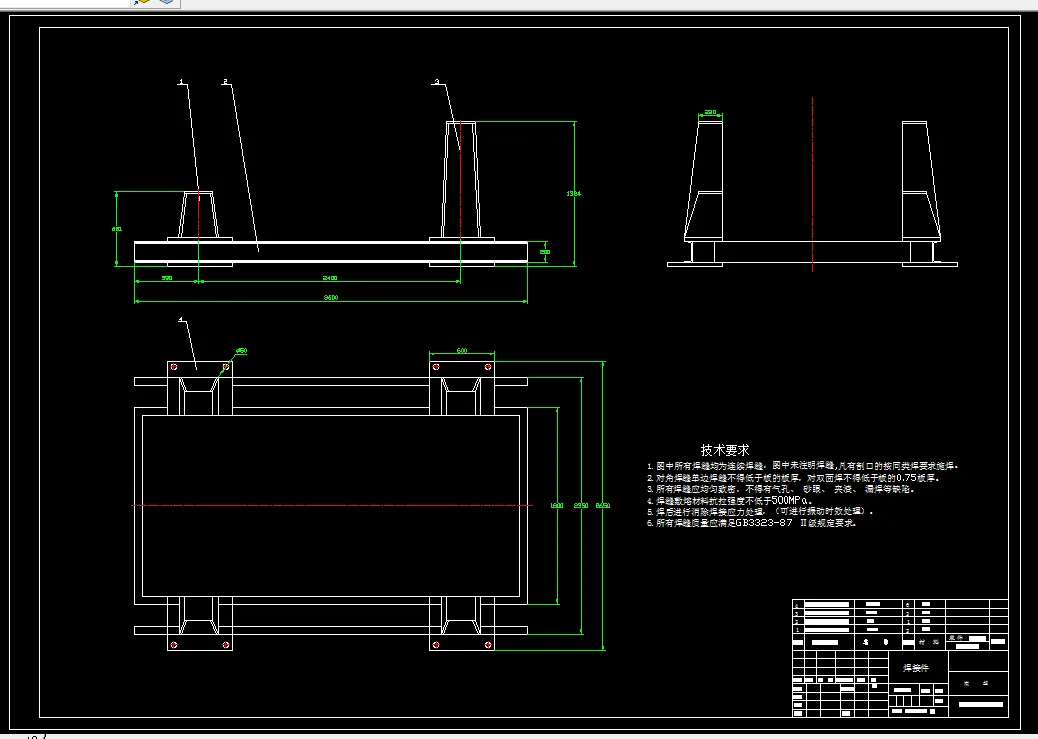Select technical note 2 mentioning 0.75板厚
The image size is (1038, 739).
[793, 477]
